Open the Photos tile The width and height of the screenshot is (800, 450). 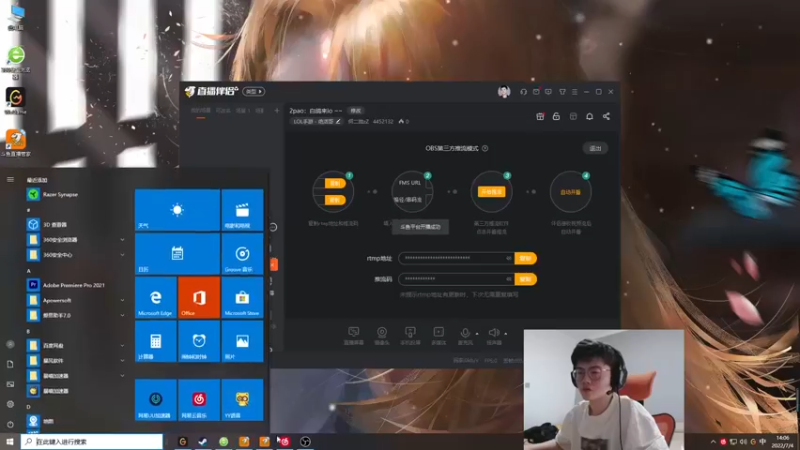(242, 341)
